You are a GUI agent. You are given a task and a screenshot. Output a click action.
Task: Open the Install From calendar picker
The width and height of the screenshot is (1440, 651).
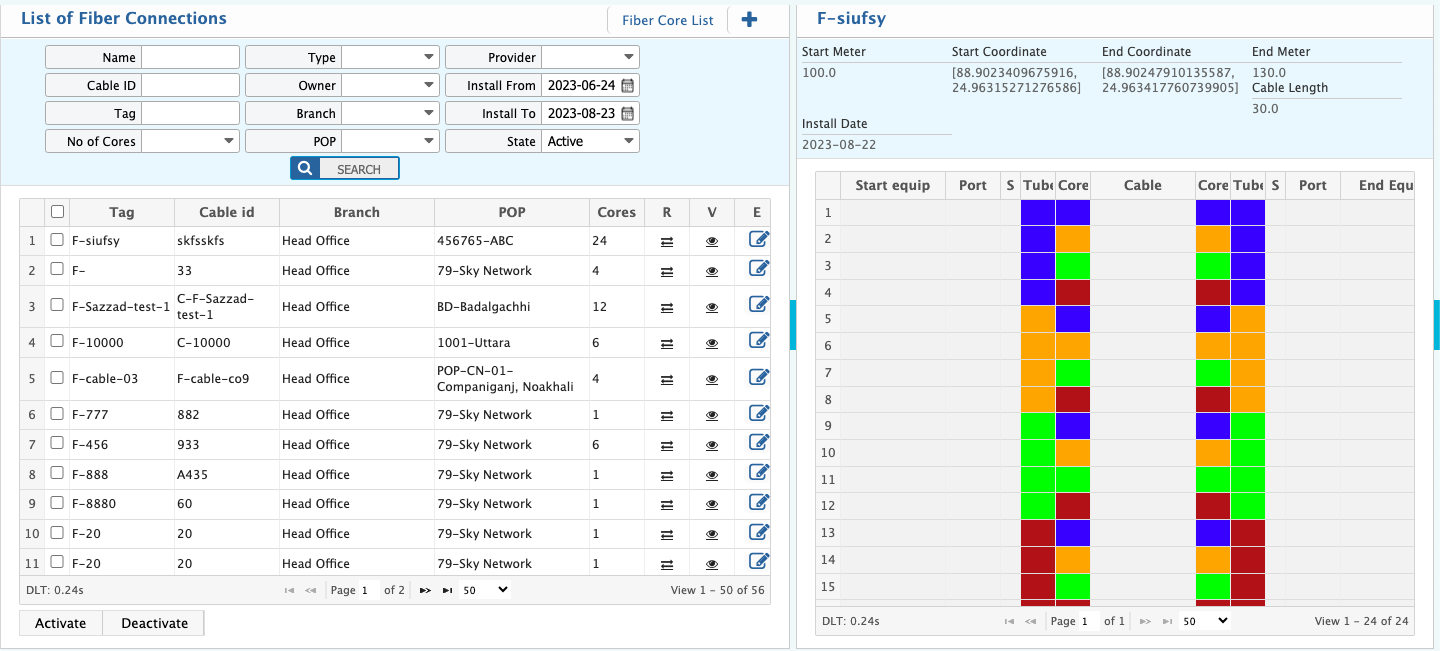(628, 86)
